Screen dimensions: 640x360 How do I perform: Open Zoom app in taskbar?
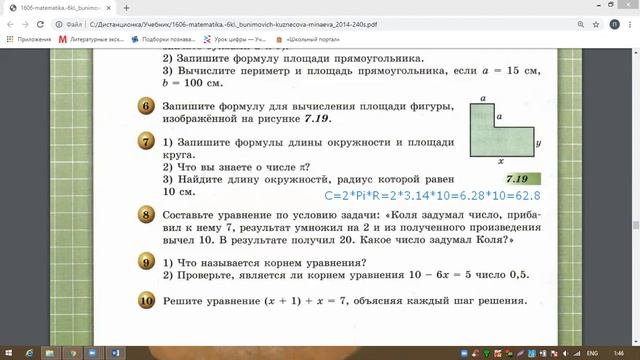pos(92,353)
